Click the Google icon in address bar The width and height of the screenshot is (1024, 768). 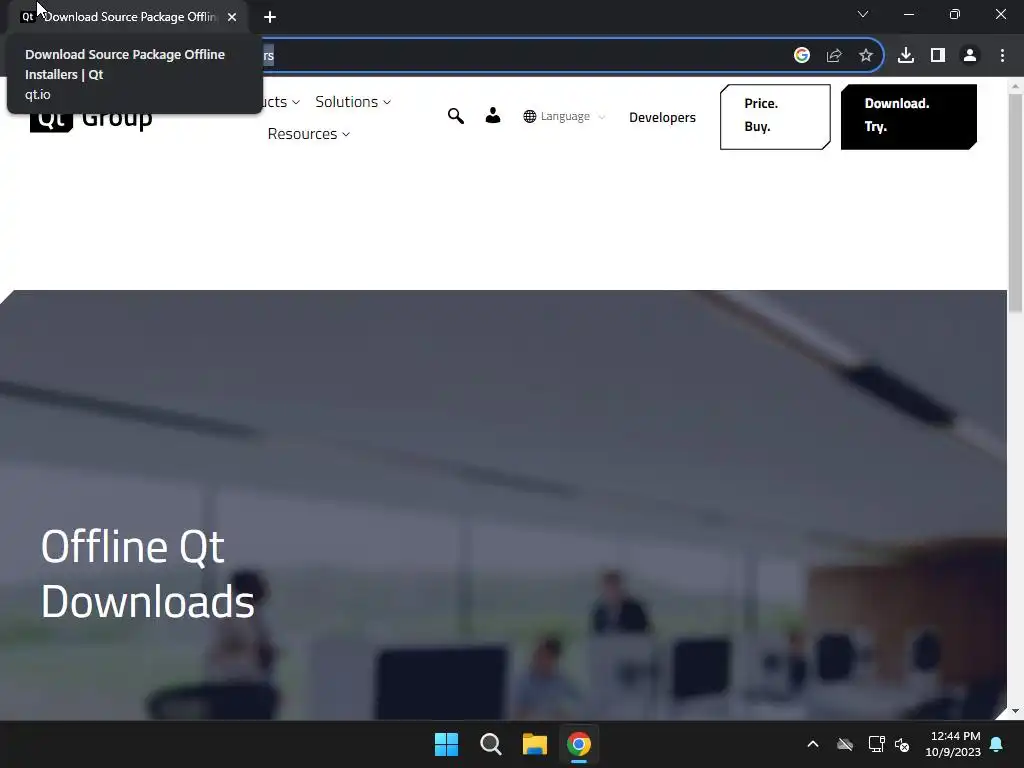coord(802,56)
